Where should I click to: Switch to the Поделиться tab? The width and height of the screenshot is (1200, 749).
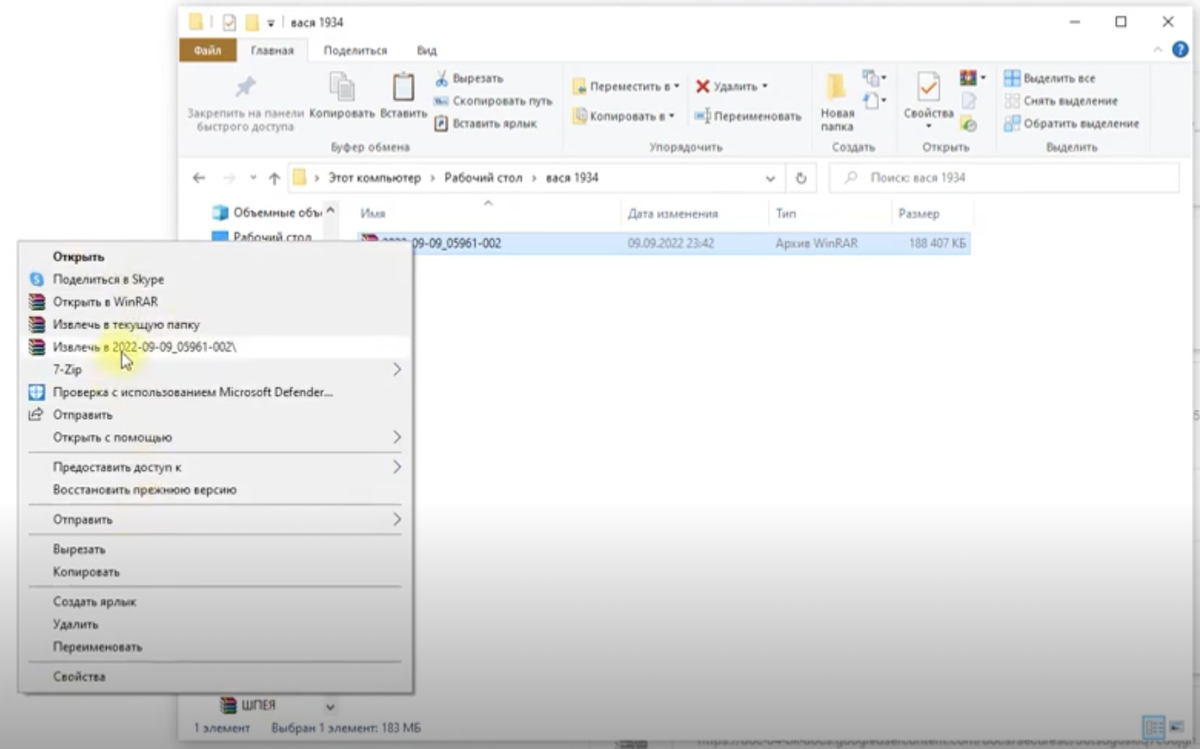(355, 50)
